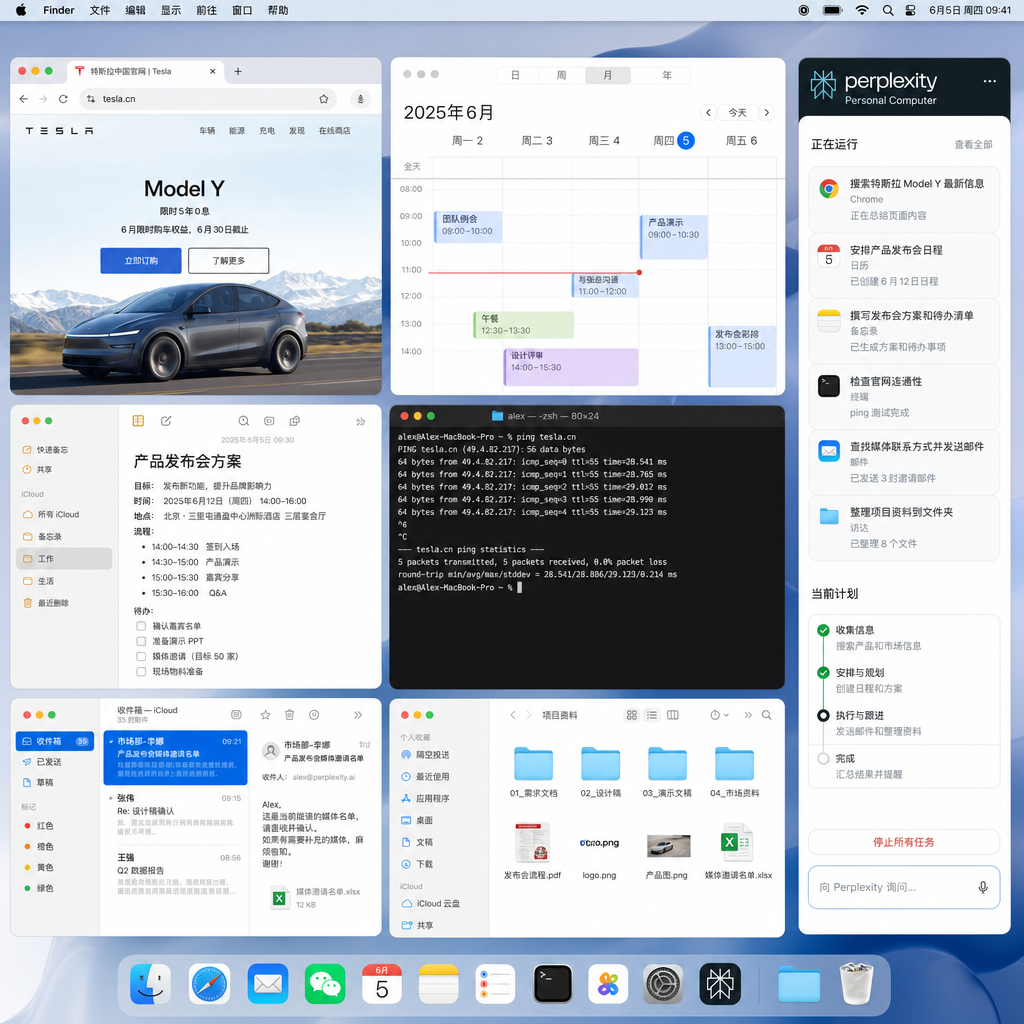Expand more toolbar items in Finder

(x=748, y=715)
